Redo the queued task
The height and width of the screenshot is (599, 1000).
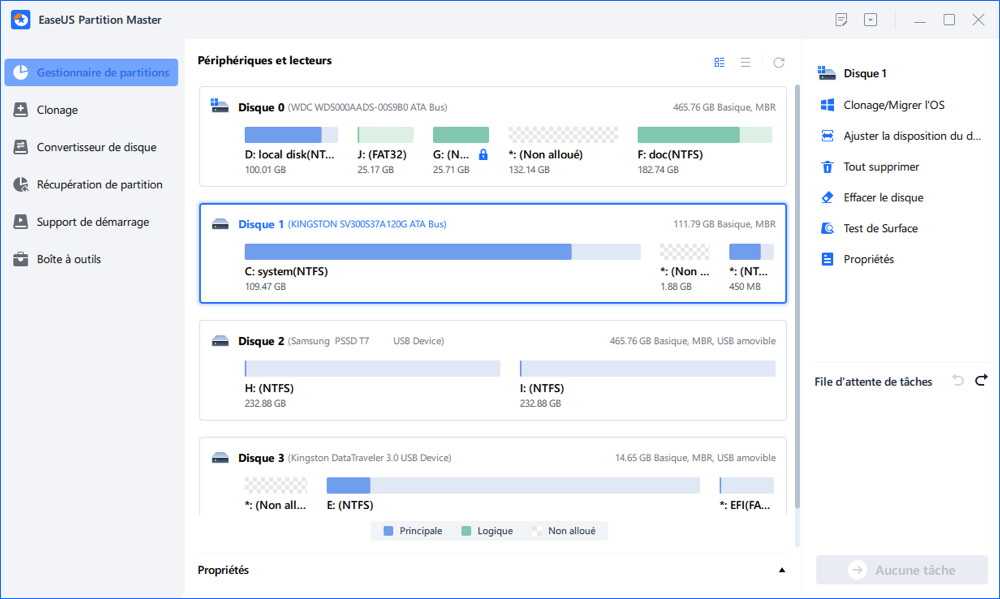pyautogui.click(x=981, y=381)
